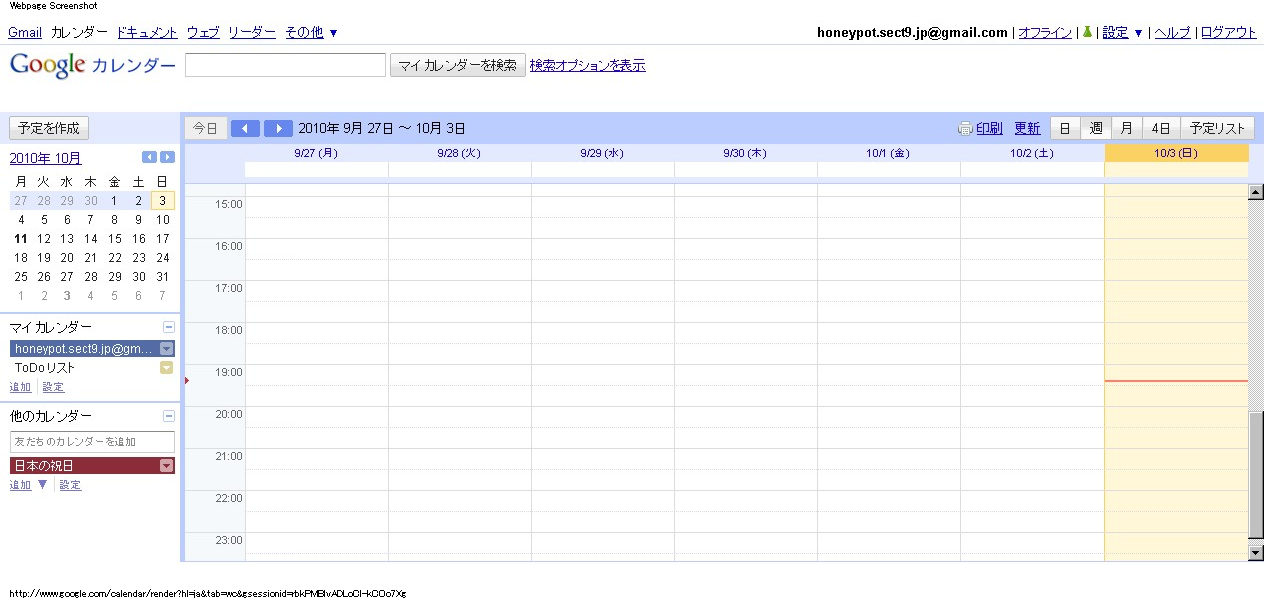Screen dimensions: 1264x598
Task: Open Gmail from top navigation
Action: pos(25,32)
